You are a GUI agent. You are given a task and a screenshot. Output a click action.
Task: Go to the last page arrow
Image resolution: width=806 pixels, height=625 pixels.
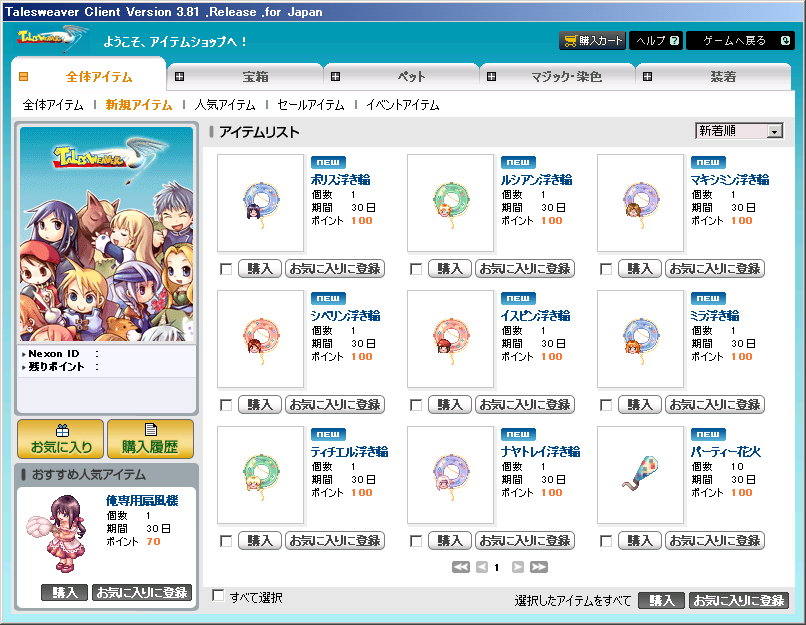click(538, 567)
